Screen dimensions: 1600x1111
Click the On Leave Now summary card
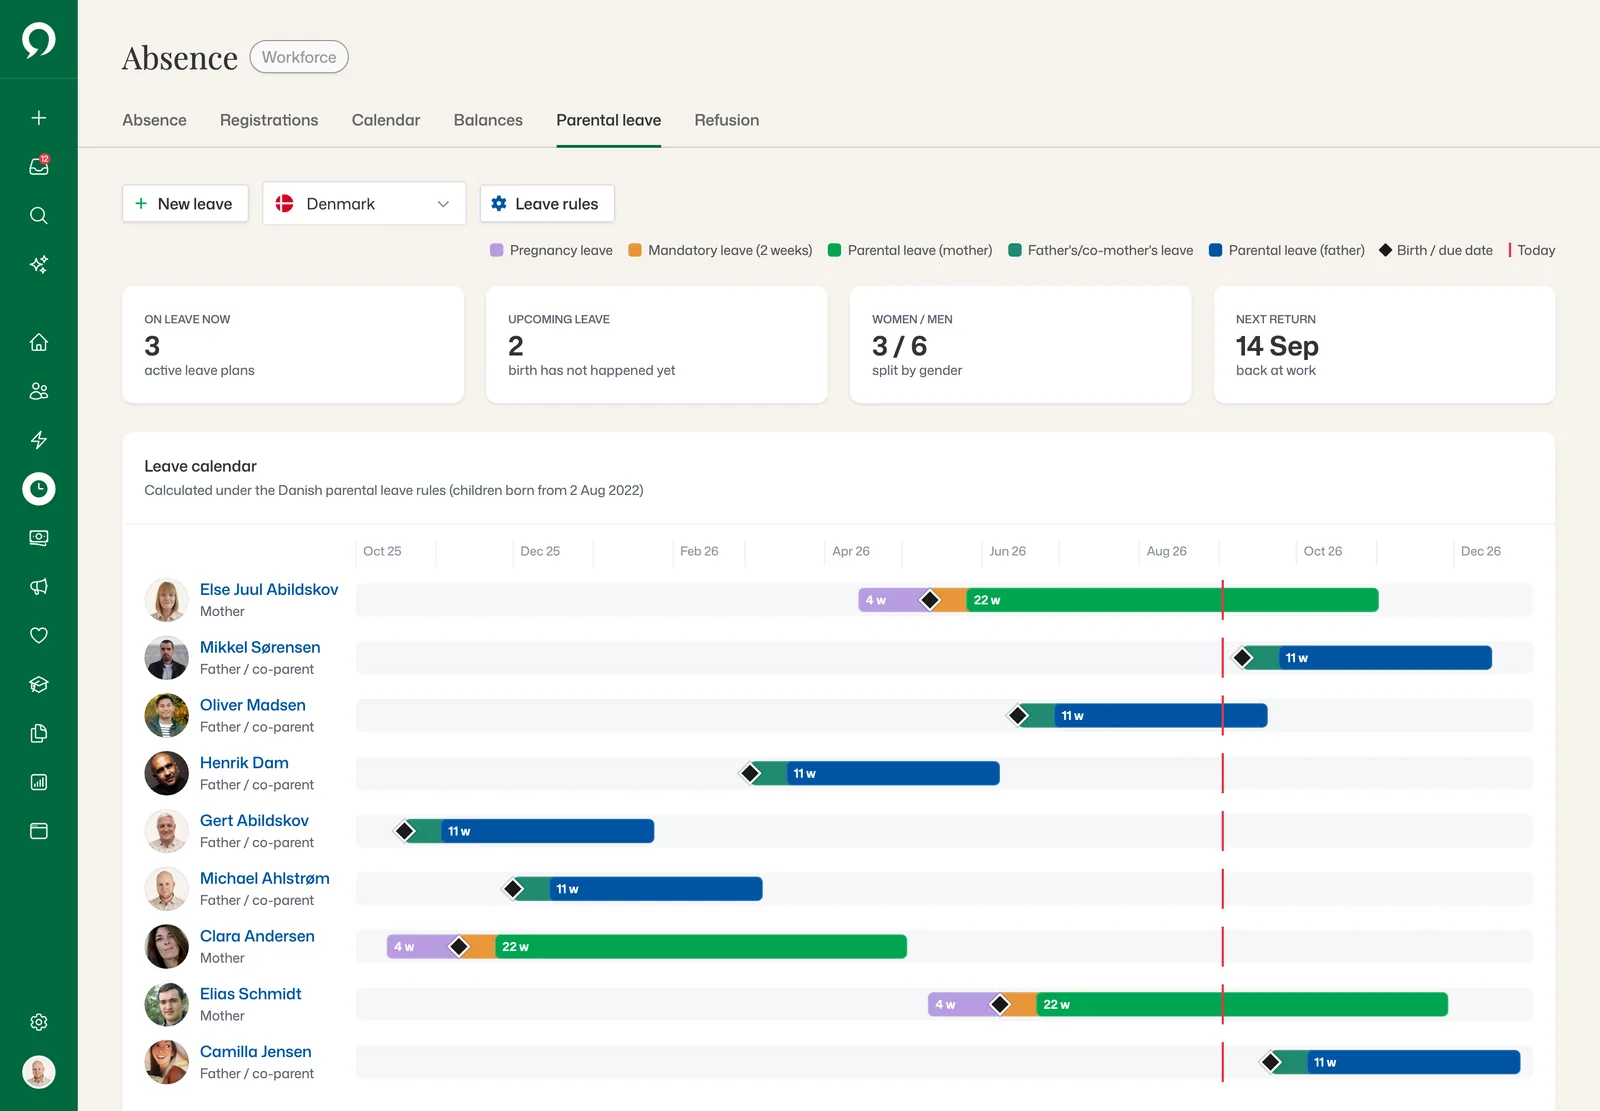pyautogui.click(x=293, y=345)
